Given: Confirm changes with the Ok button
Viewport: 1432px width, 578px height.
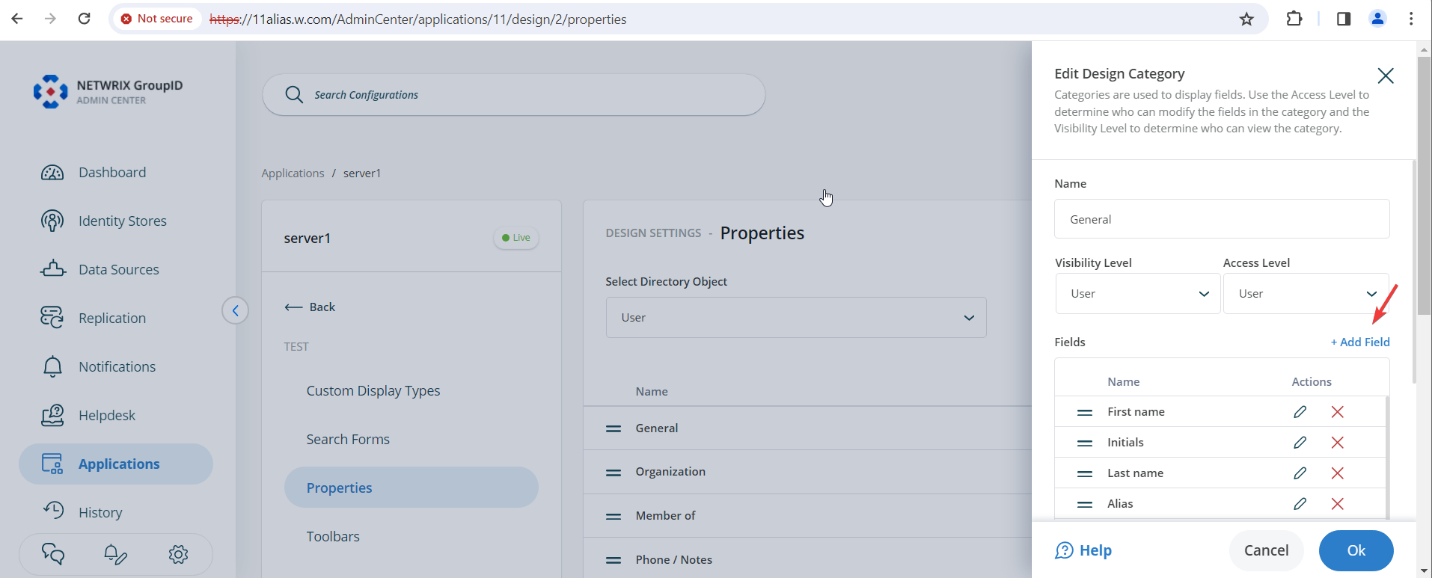Looking at the screenshot, I should click(1355, 550).
